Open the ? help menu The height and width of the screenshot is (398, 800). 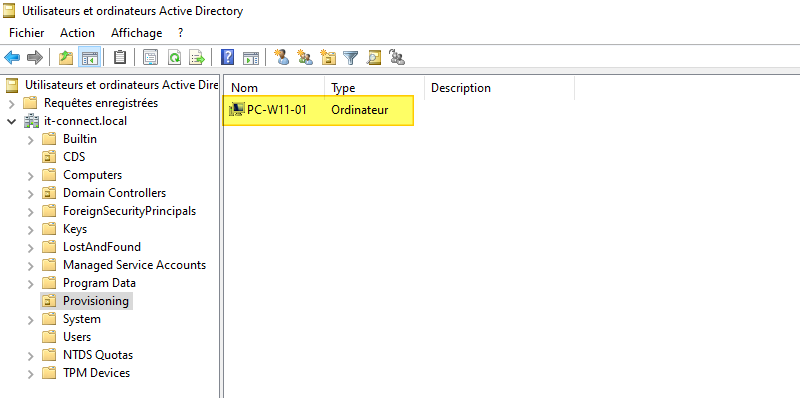tap(181, 33)
